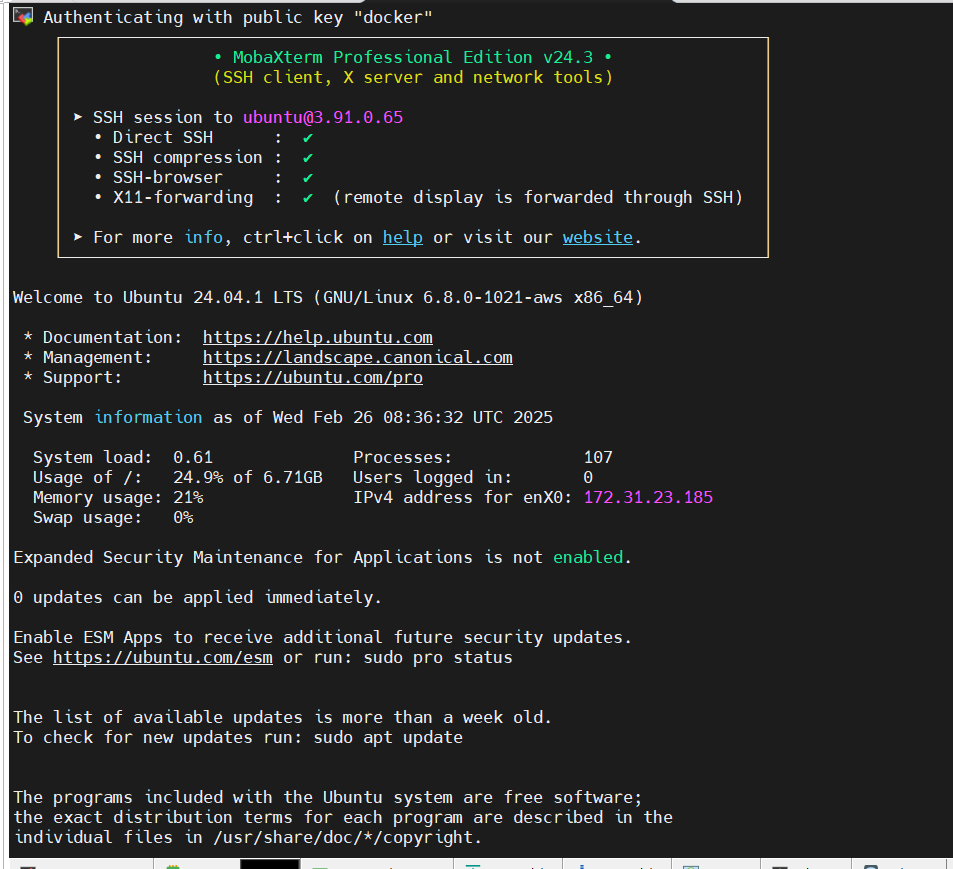Click the "sudo apt update" command text
This screenshot has height=869, width=953.
click(x=388, y=737)
